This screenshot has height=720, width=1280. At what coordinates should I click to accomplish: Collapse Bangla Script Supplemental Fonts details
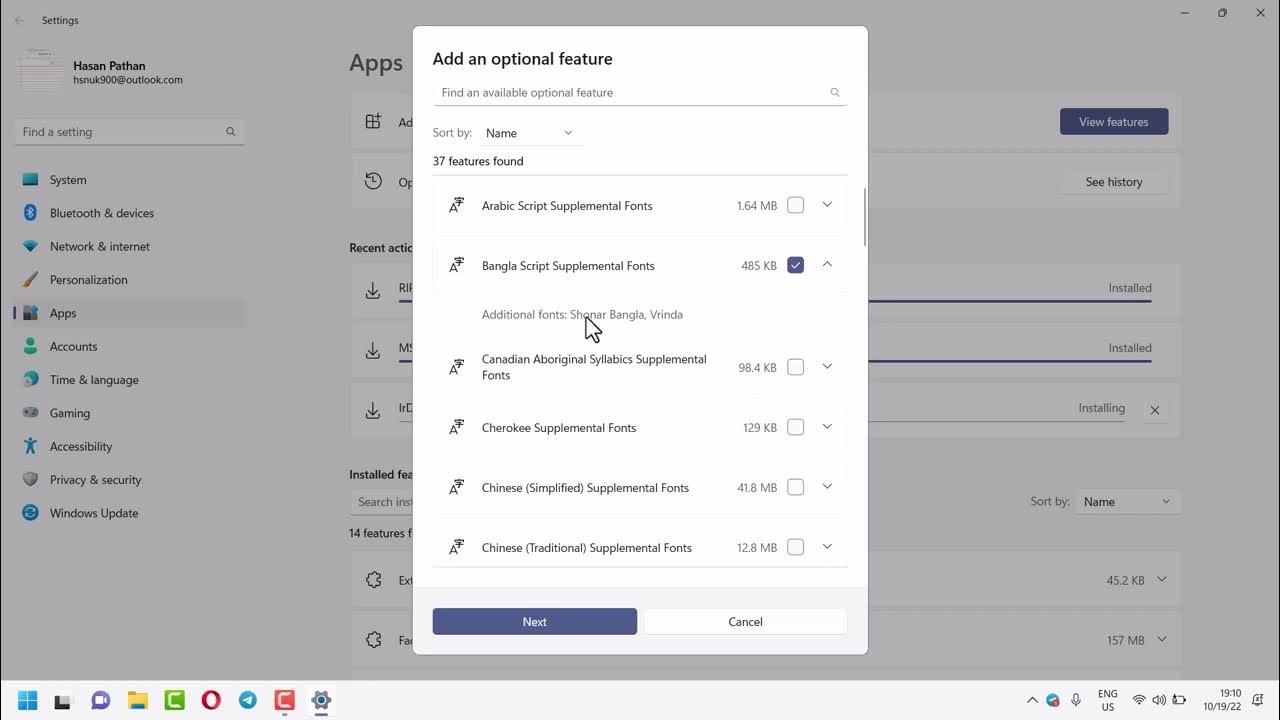pyautogui.click(x=827, y=265)
